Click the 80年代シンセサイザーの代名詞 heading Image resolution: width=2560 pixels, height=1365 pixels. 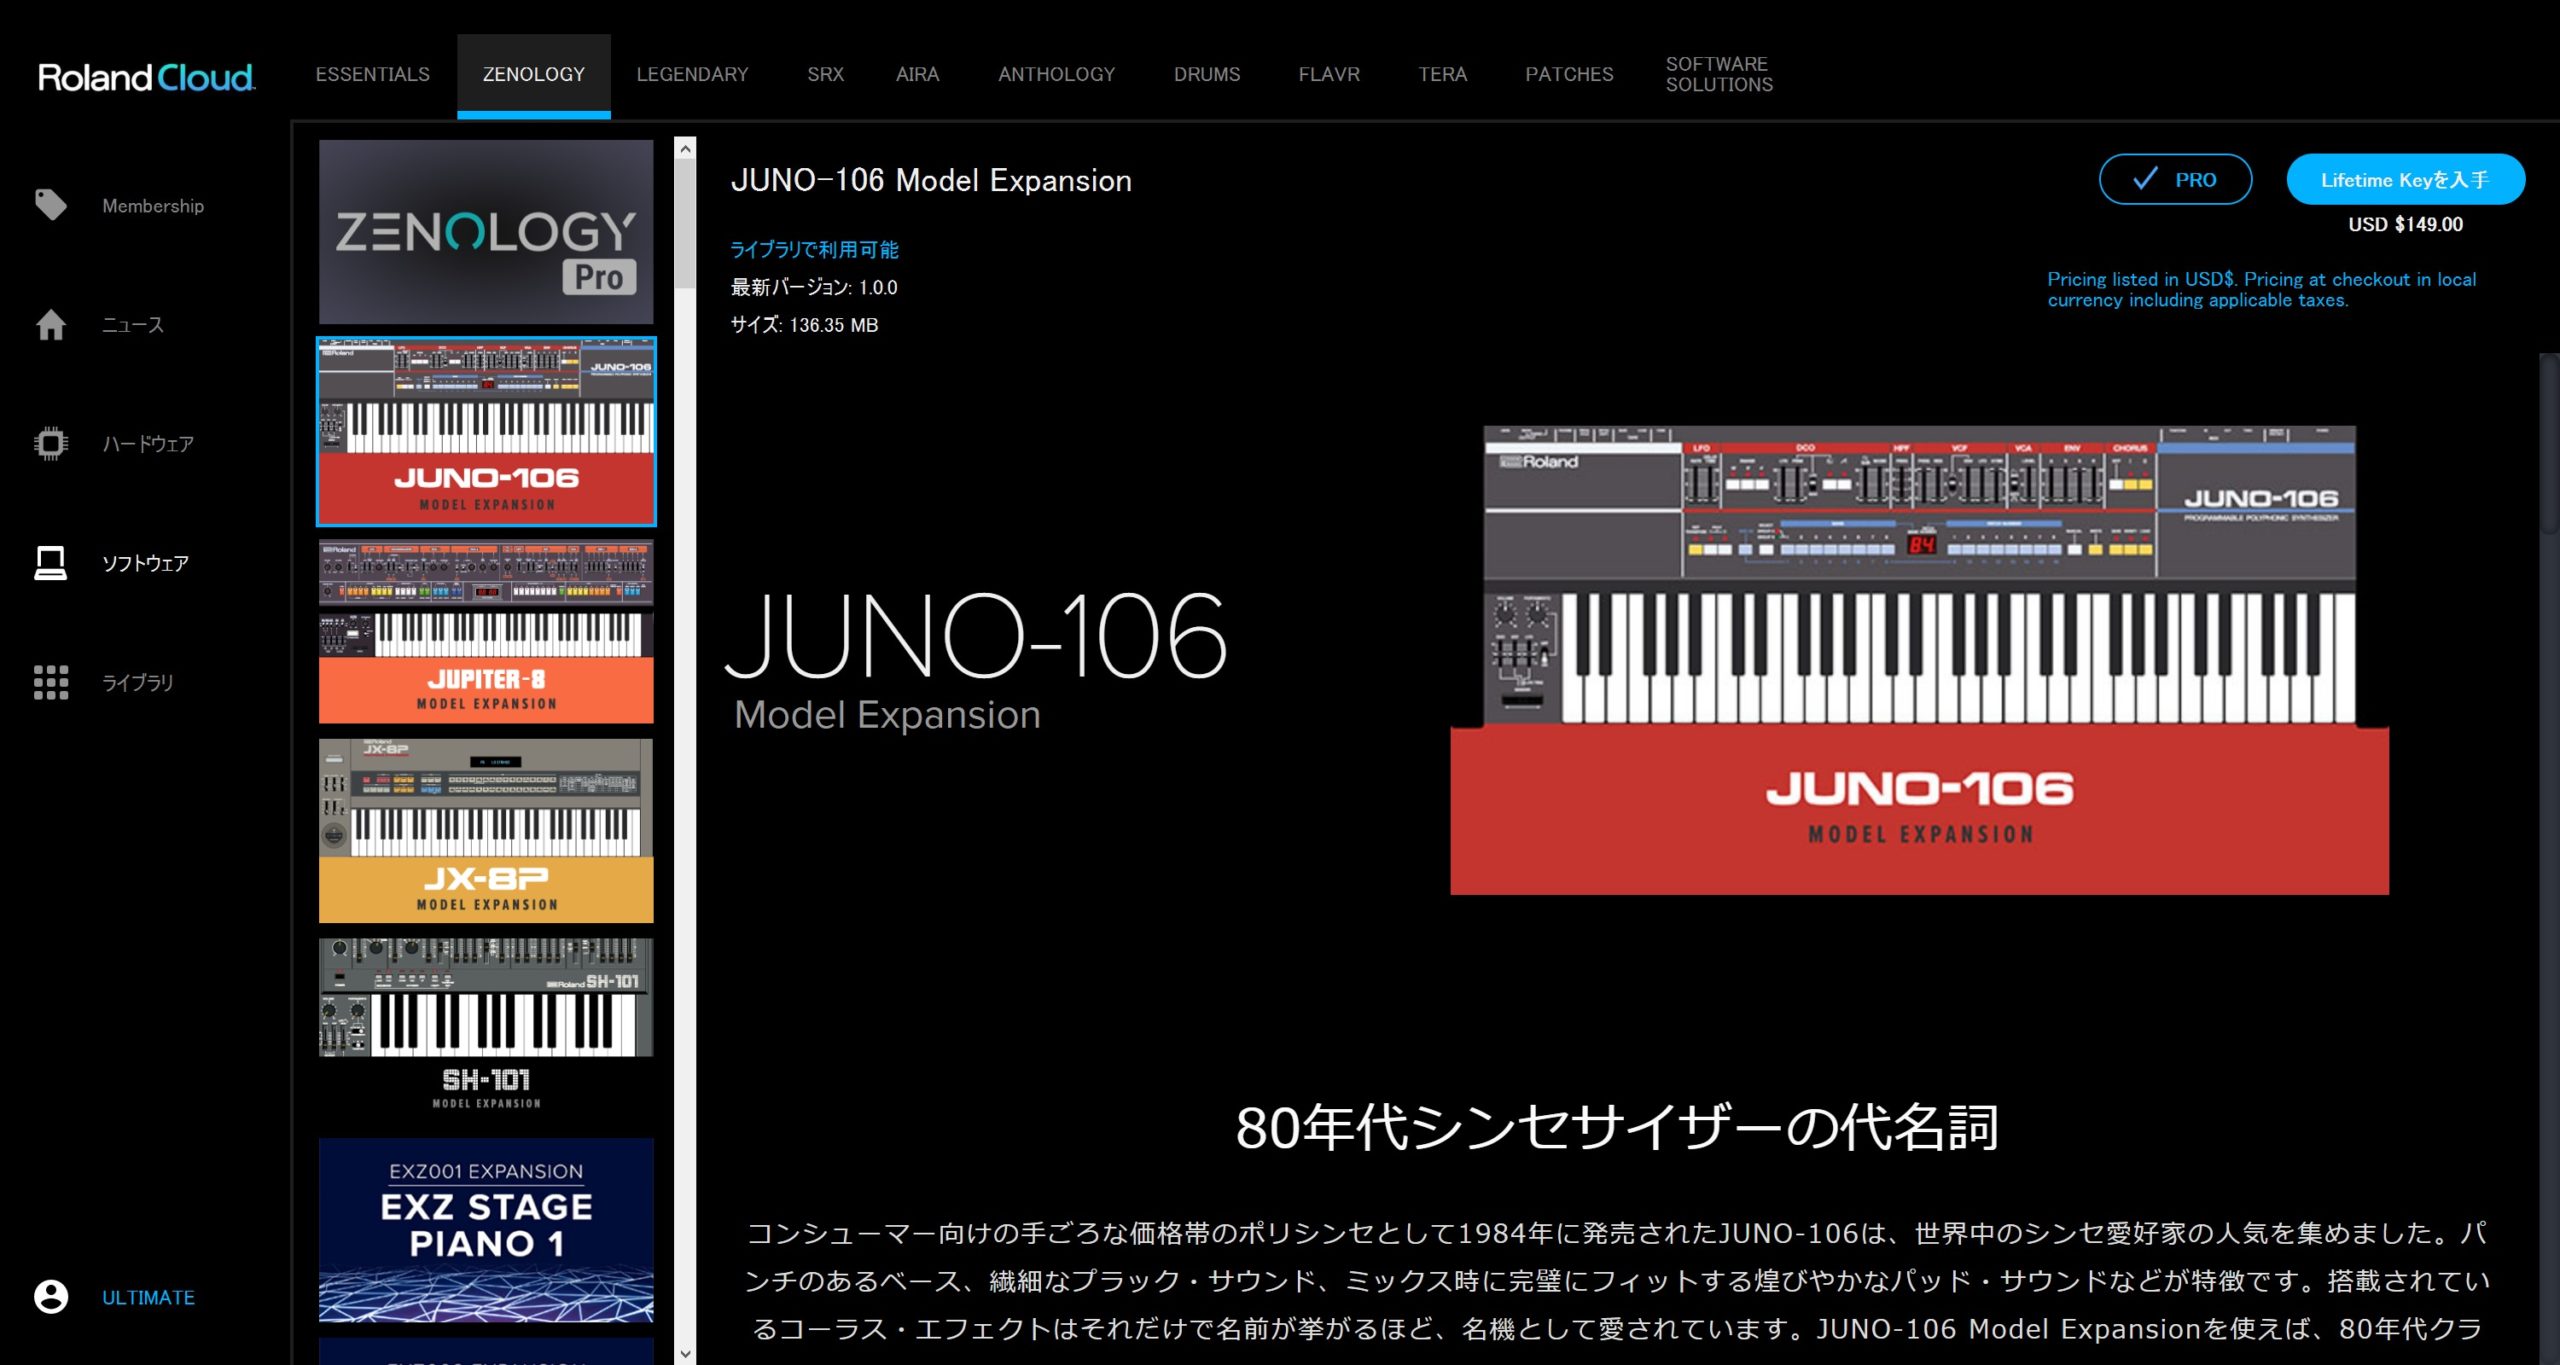[x=1617, y=1127]
